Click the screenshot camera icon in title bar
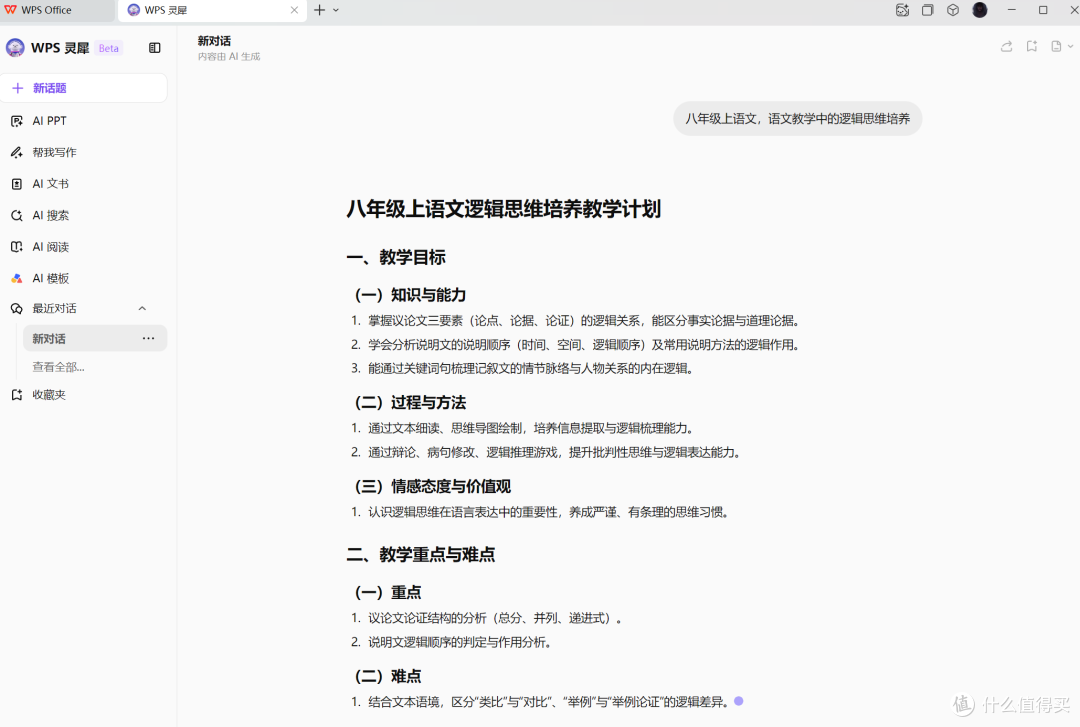This screenshot has height=727, width=1080. click(x=902, y=10)
